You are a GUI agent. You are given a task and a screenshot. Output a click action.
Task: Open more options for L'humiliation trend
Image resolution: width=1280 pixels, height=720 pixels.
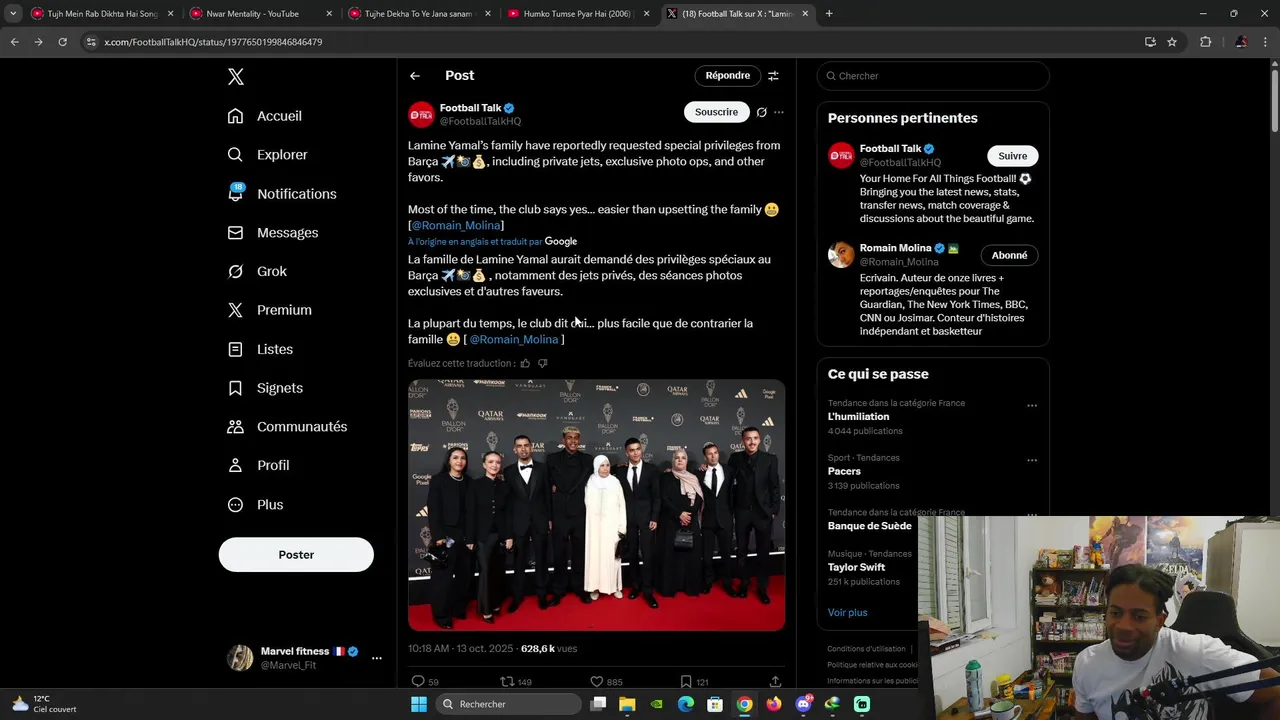point(1032,406)
